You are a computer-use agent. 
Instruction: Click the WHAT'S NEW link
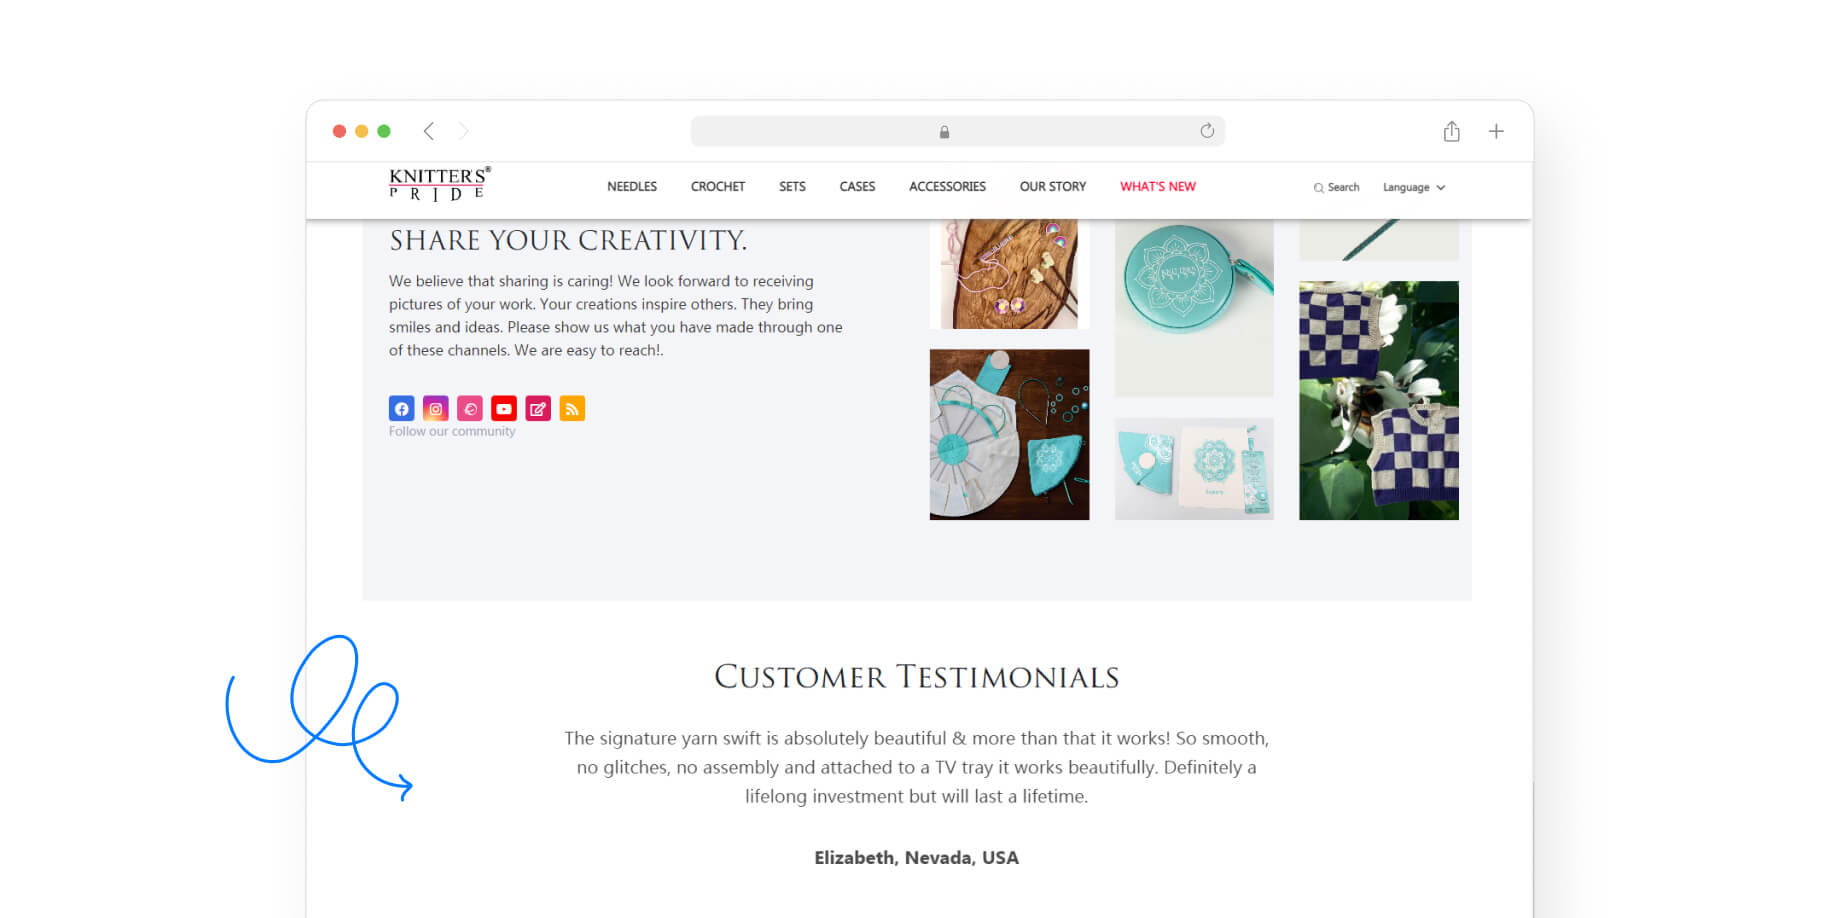tap(1158, 187)
